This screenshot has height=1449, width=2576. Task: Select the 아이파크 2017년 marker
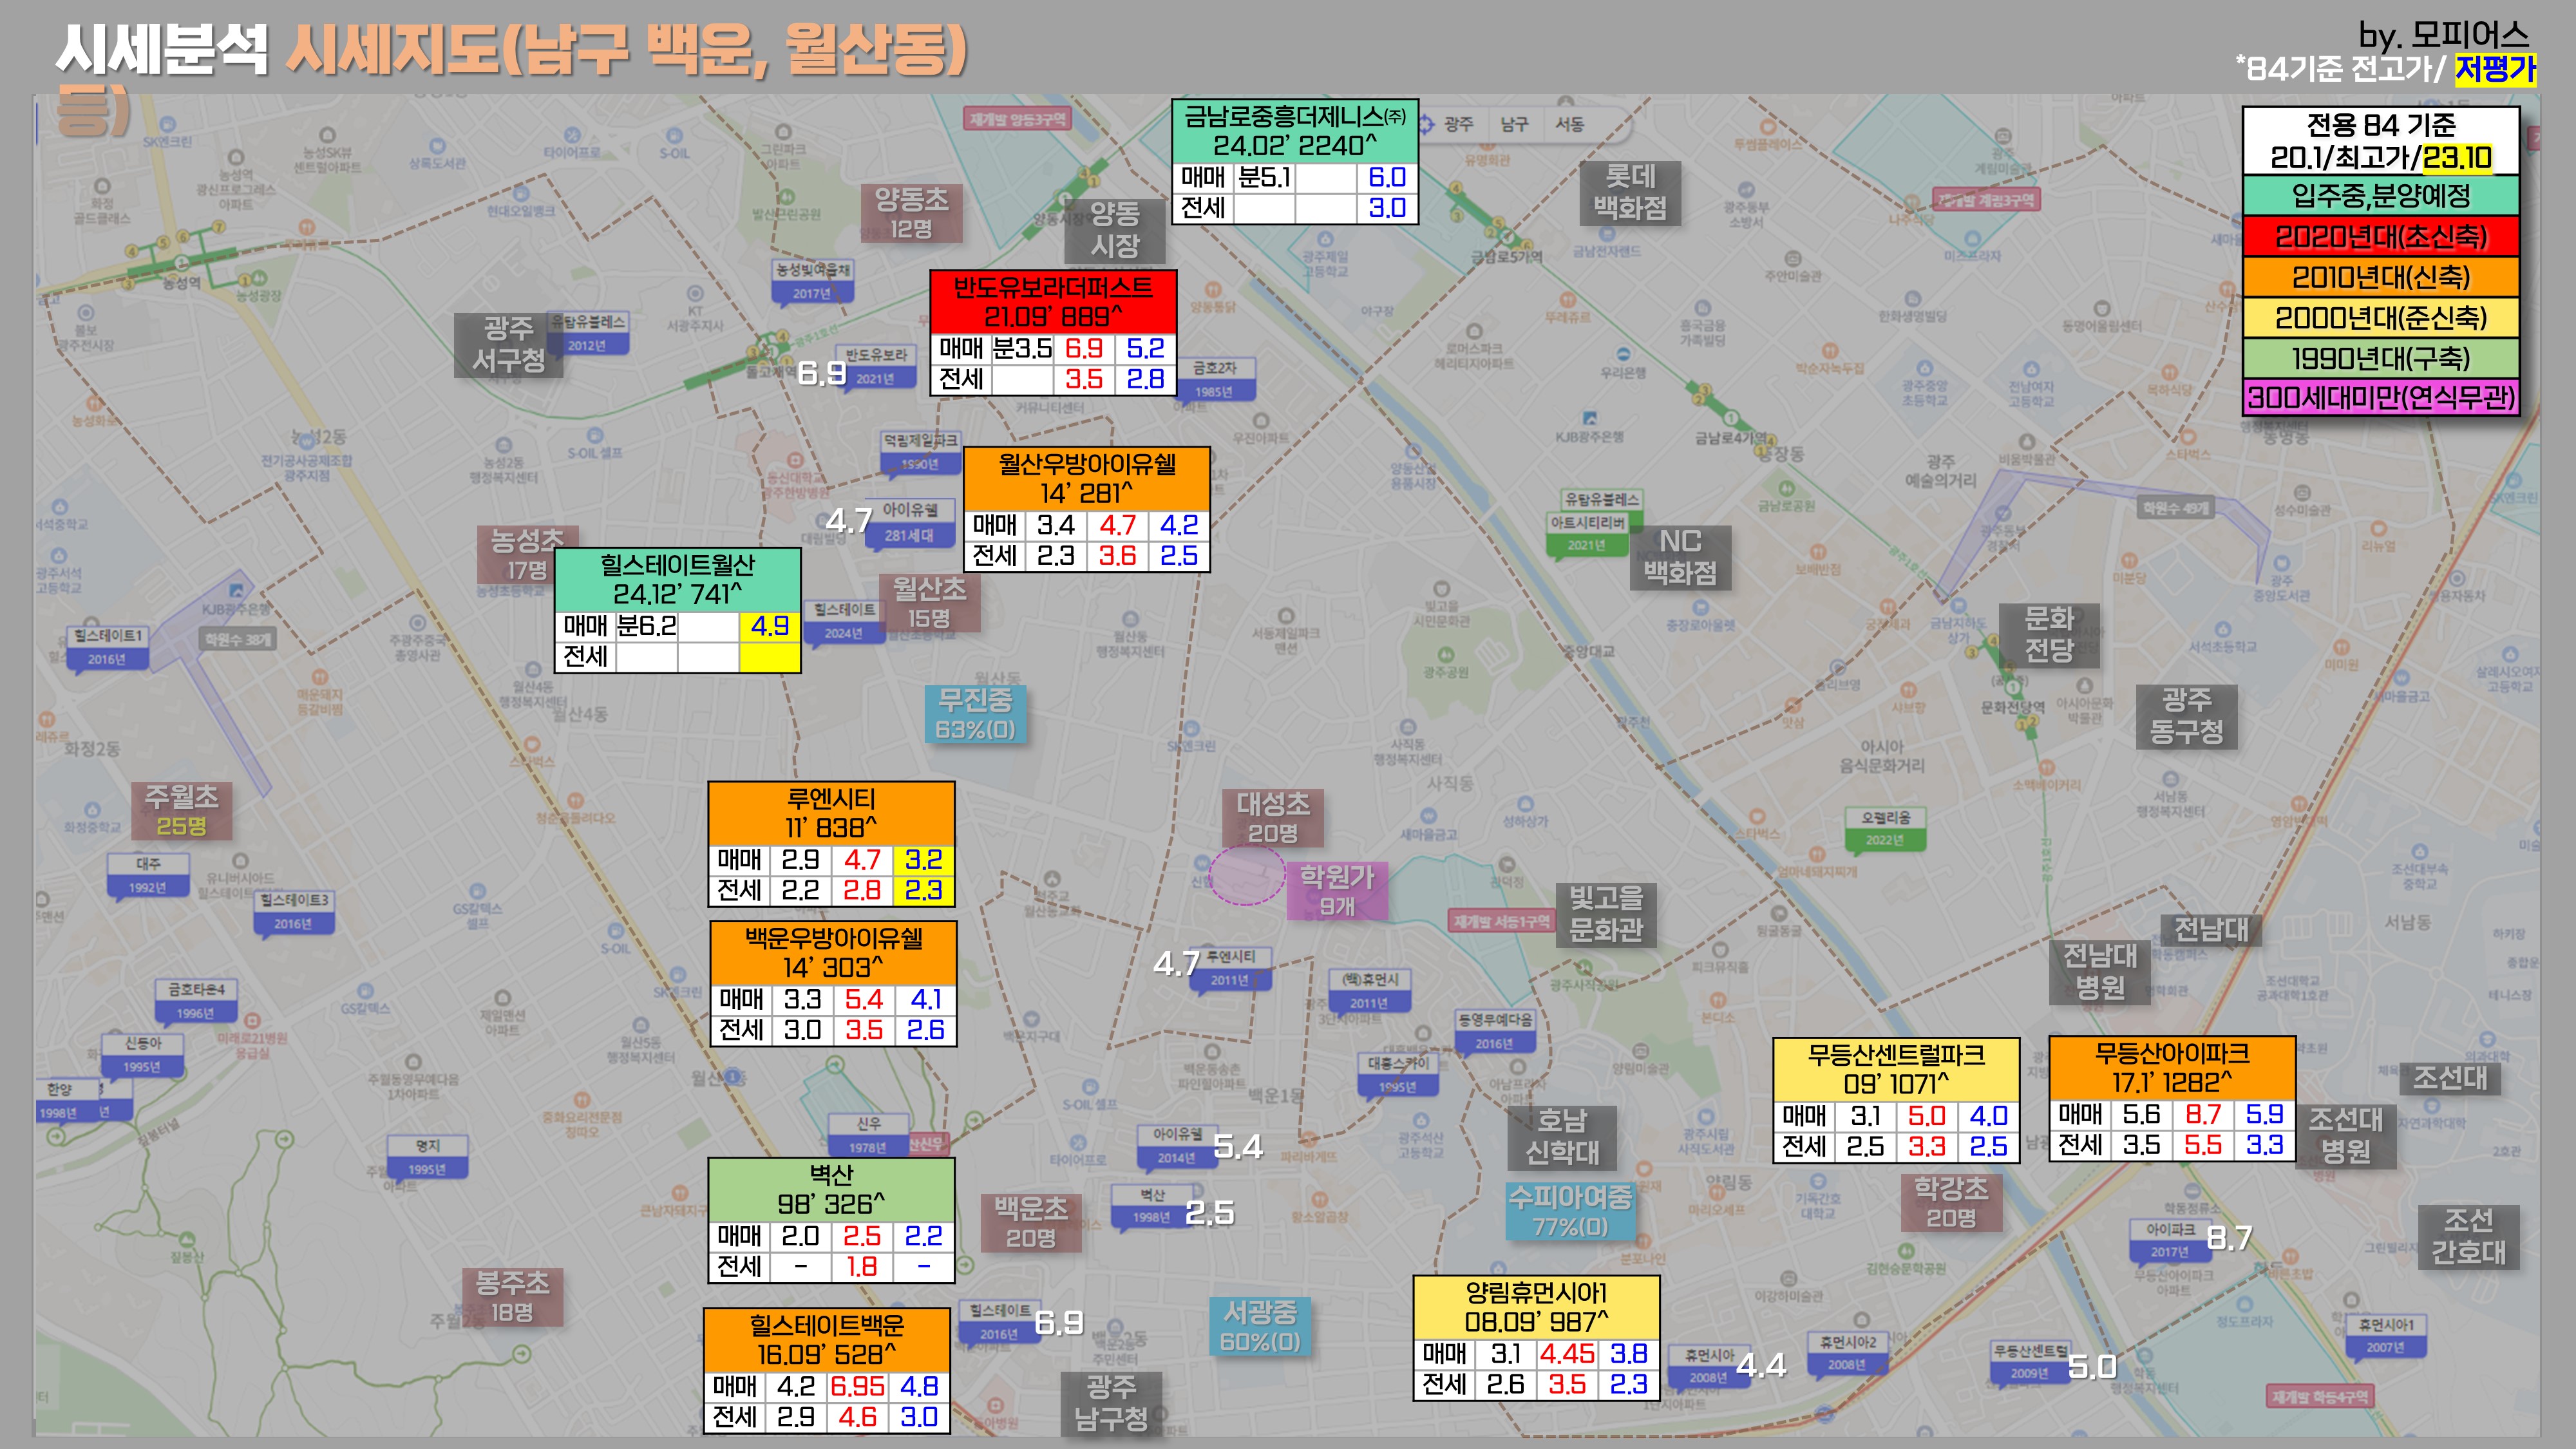2170,1240
